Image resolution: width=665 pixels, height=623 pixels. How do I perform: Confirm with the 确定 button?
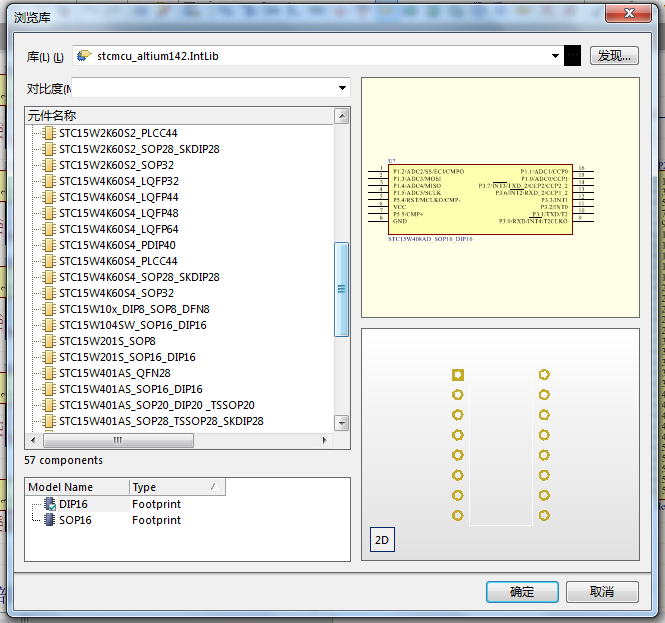click(522, 592)
